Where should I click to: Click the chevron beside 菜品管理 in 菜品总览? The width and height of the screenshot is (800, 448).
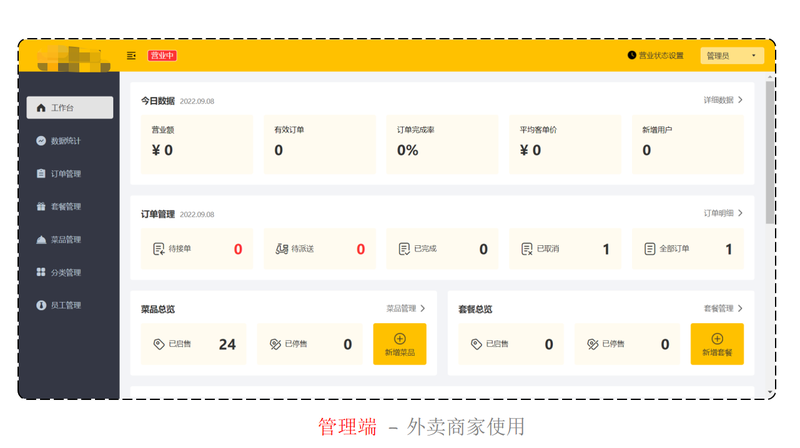pyautogui.click(x=423, y=308)
